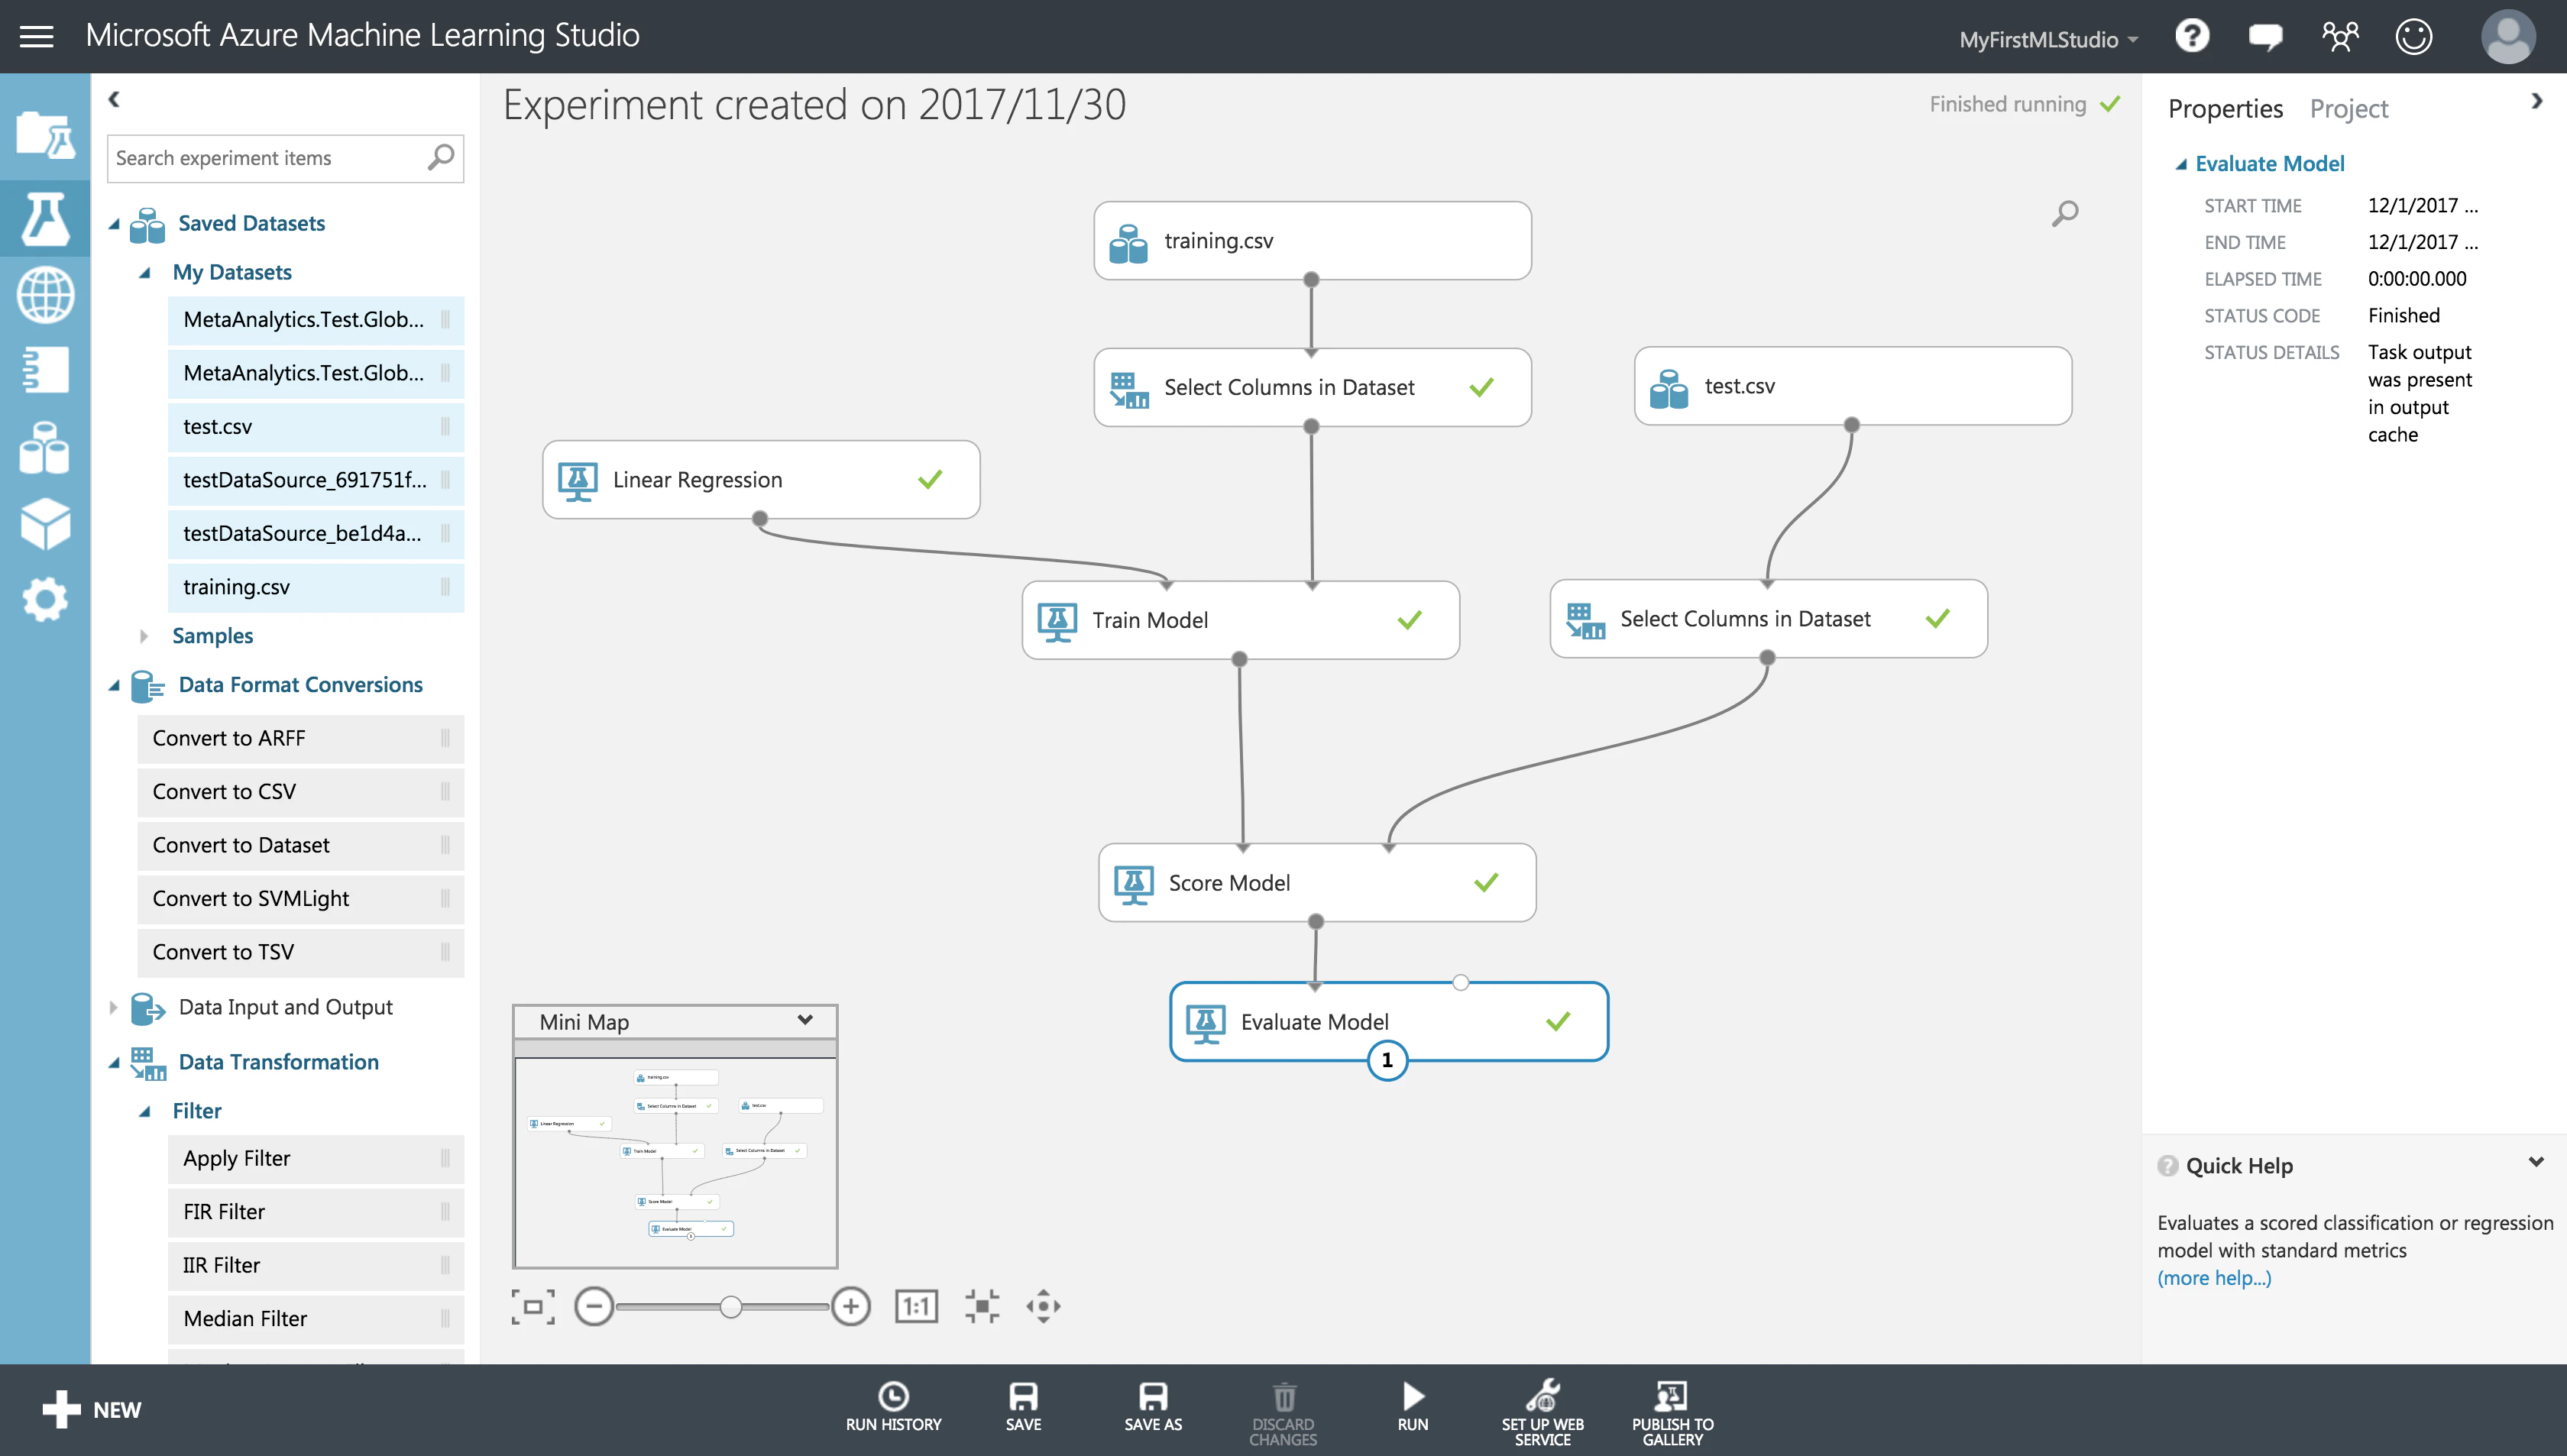Click the 1:1 actual size icon

pos(916,1306)
